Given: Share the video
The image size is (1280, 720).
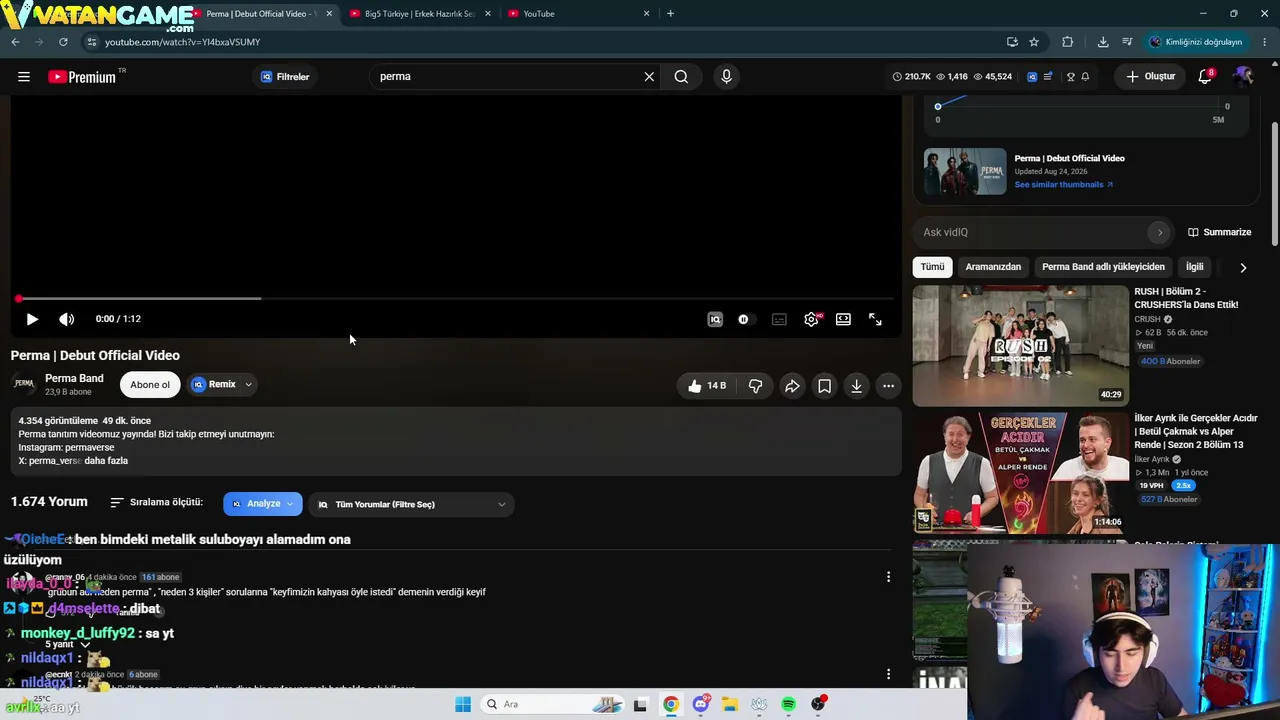Looking at the screenshot, I should (x=792, y=386).
